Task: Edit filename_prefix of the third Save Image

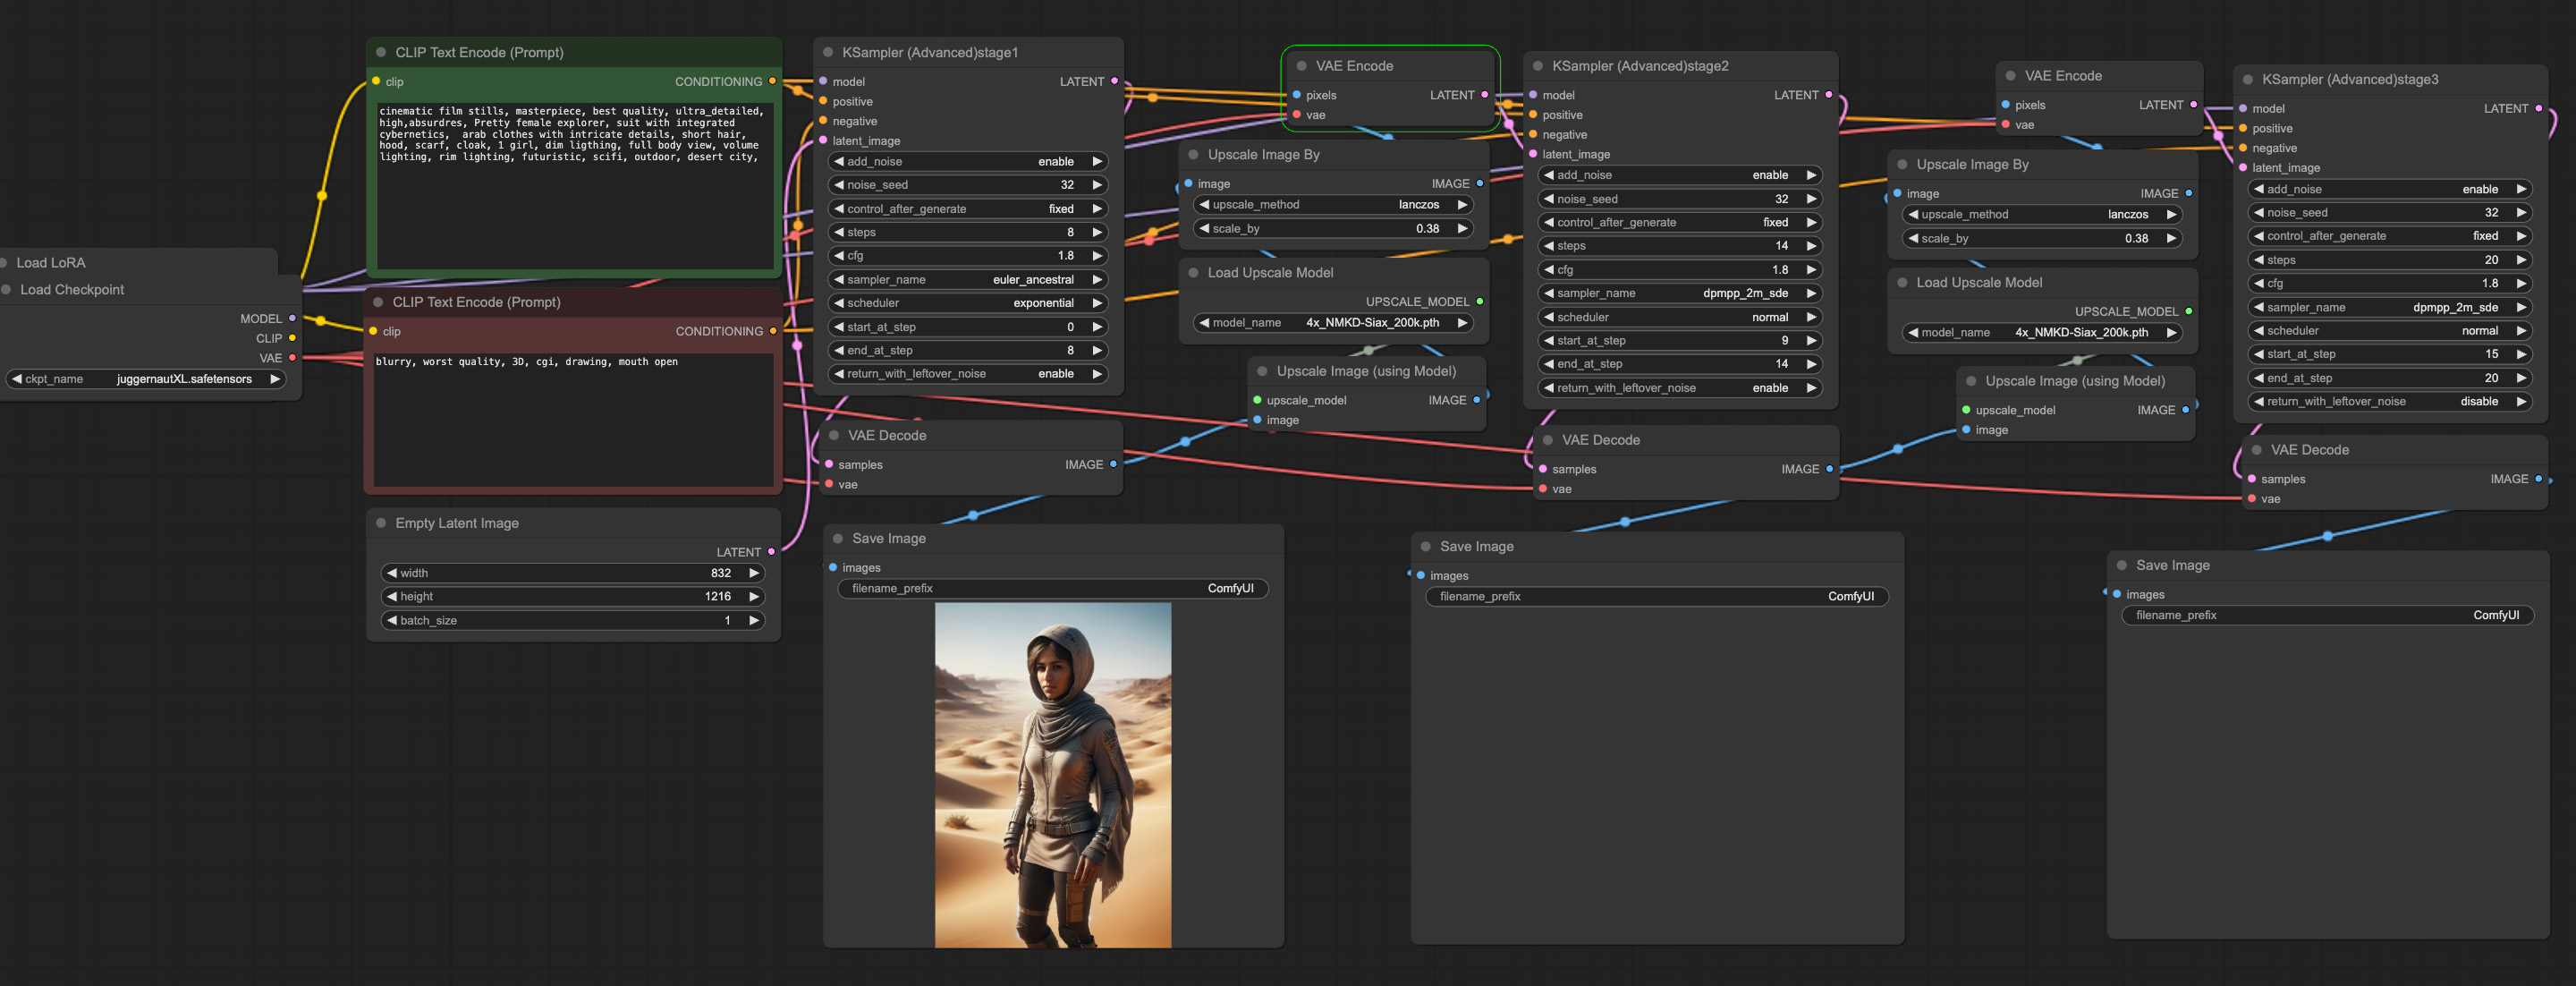Action: (2327, 615)
